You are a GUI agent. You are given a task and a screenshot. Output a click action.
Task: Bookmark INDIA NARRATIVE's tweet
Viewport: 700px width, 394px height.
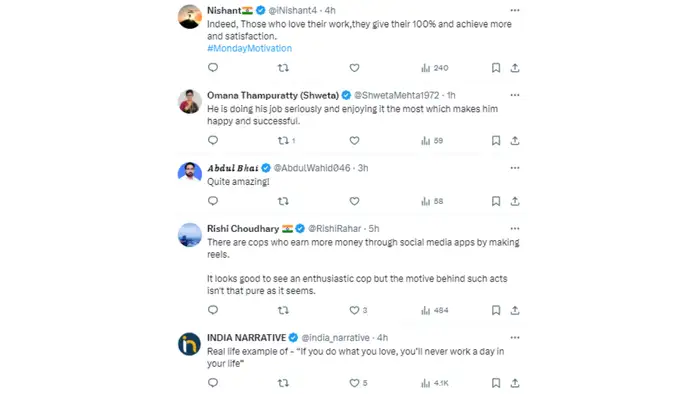pyautogui.click(x=496, y=383)
